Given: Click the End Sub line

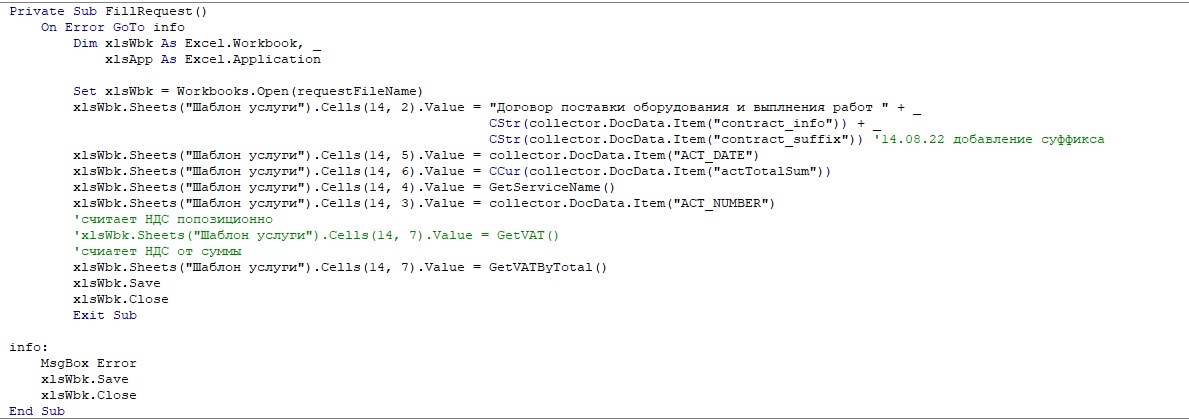Looking at the screenshot, I should tap(37, 411).
